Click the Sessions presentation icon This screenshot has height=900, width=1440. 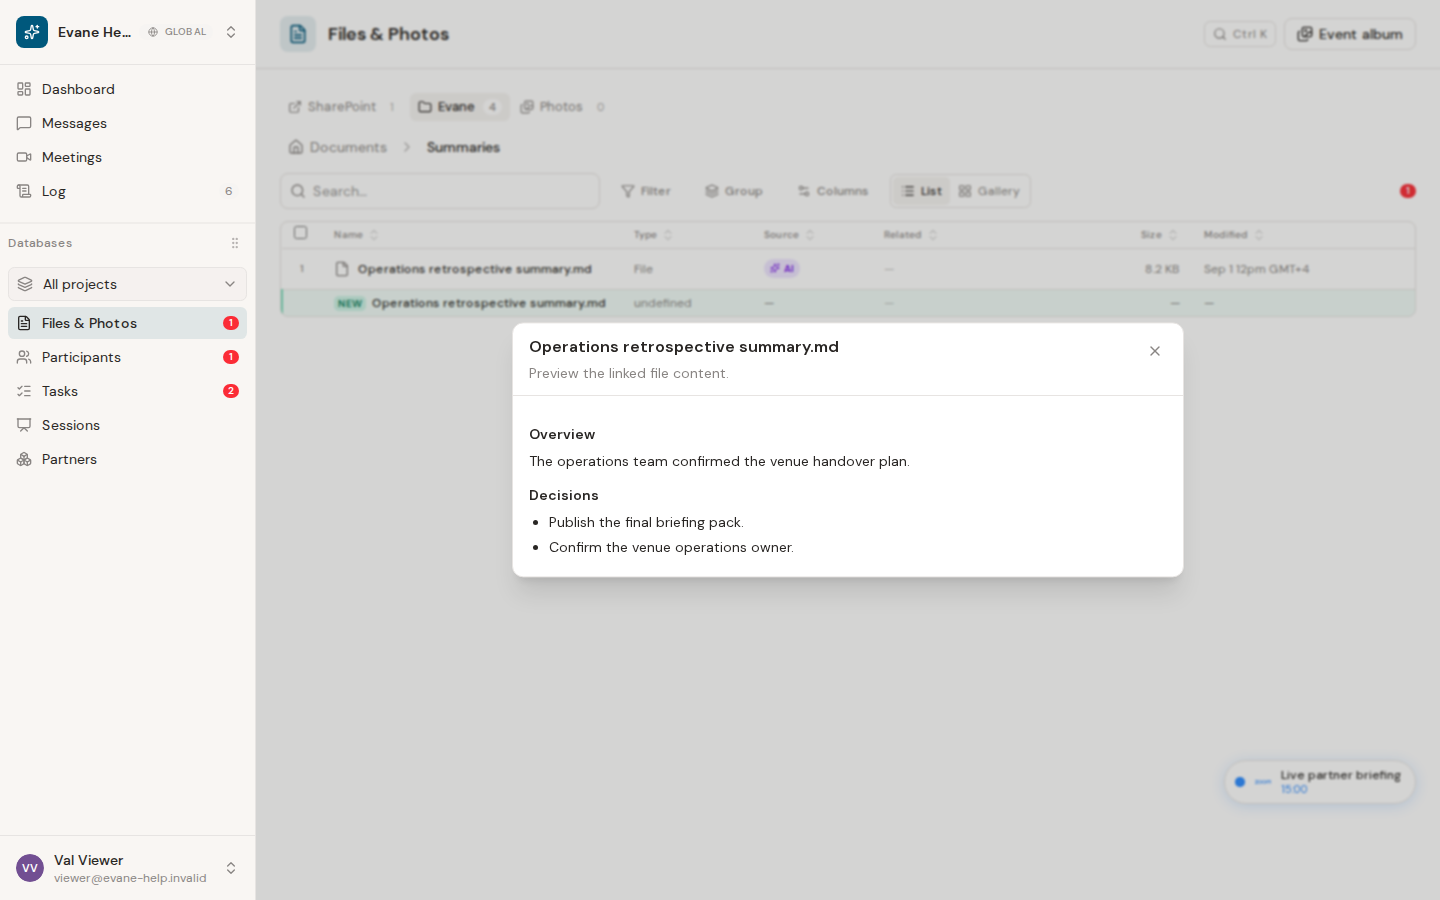[24, 425]
